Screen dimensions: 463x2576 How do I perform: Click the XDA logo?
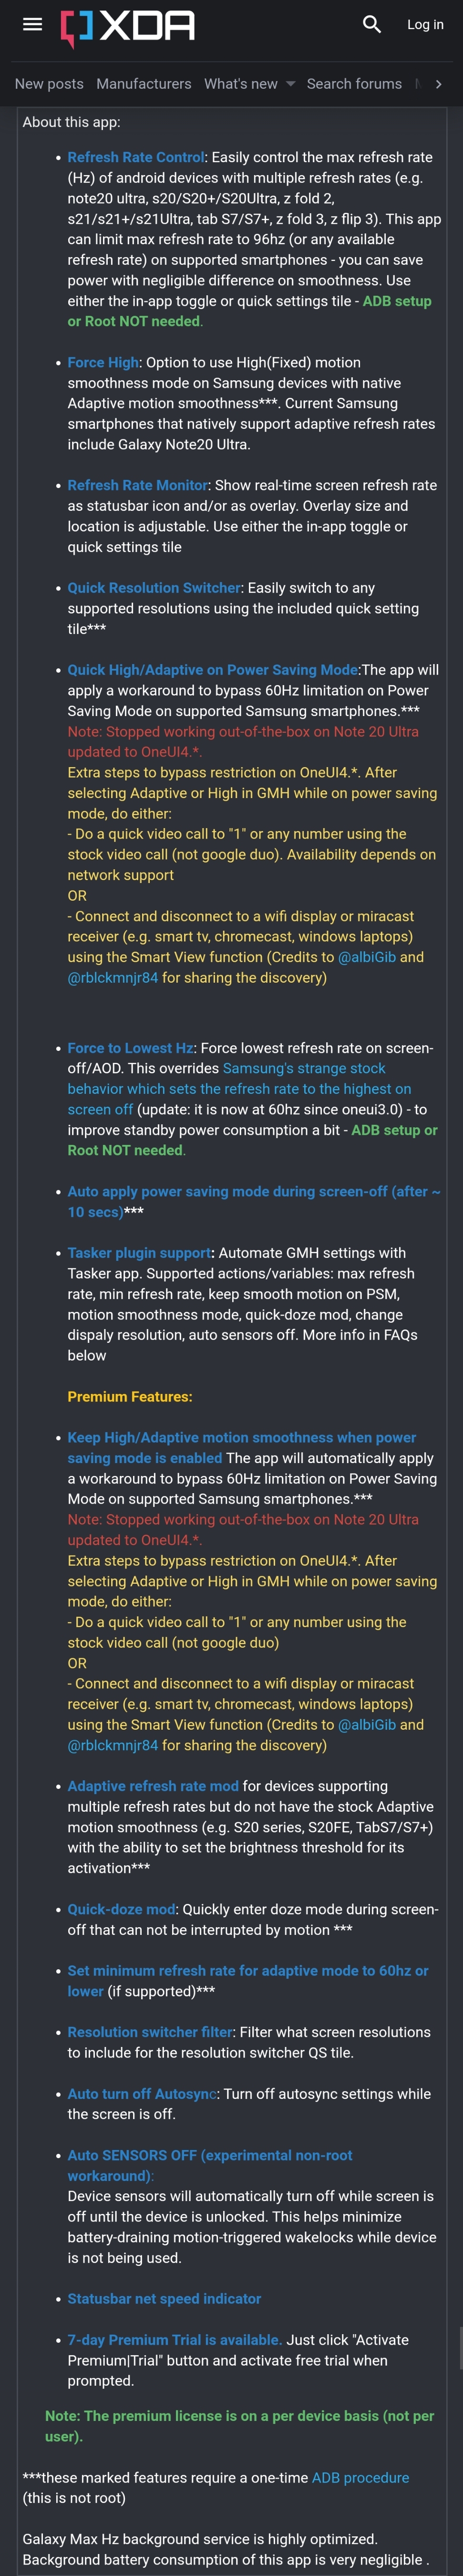tap(128, 26)
